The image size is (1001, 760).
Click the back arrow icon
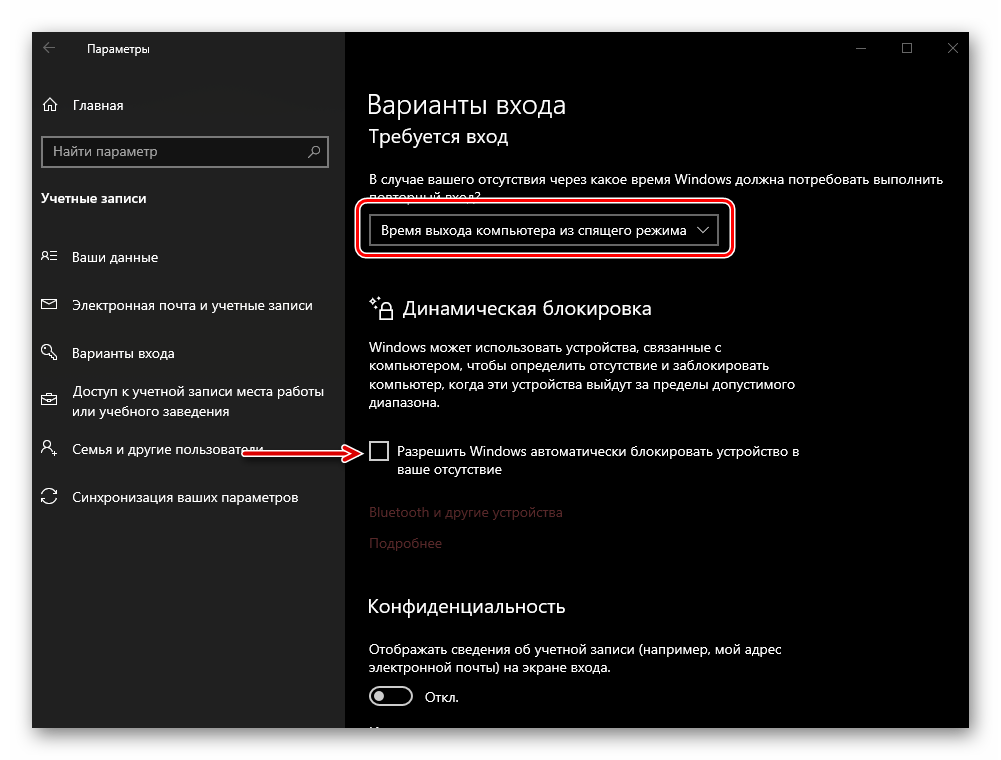(49, 48)
